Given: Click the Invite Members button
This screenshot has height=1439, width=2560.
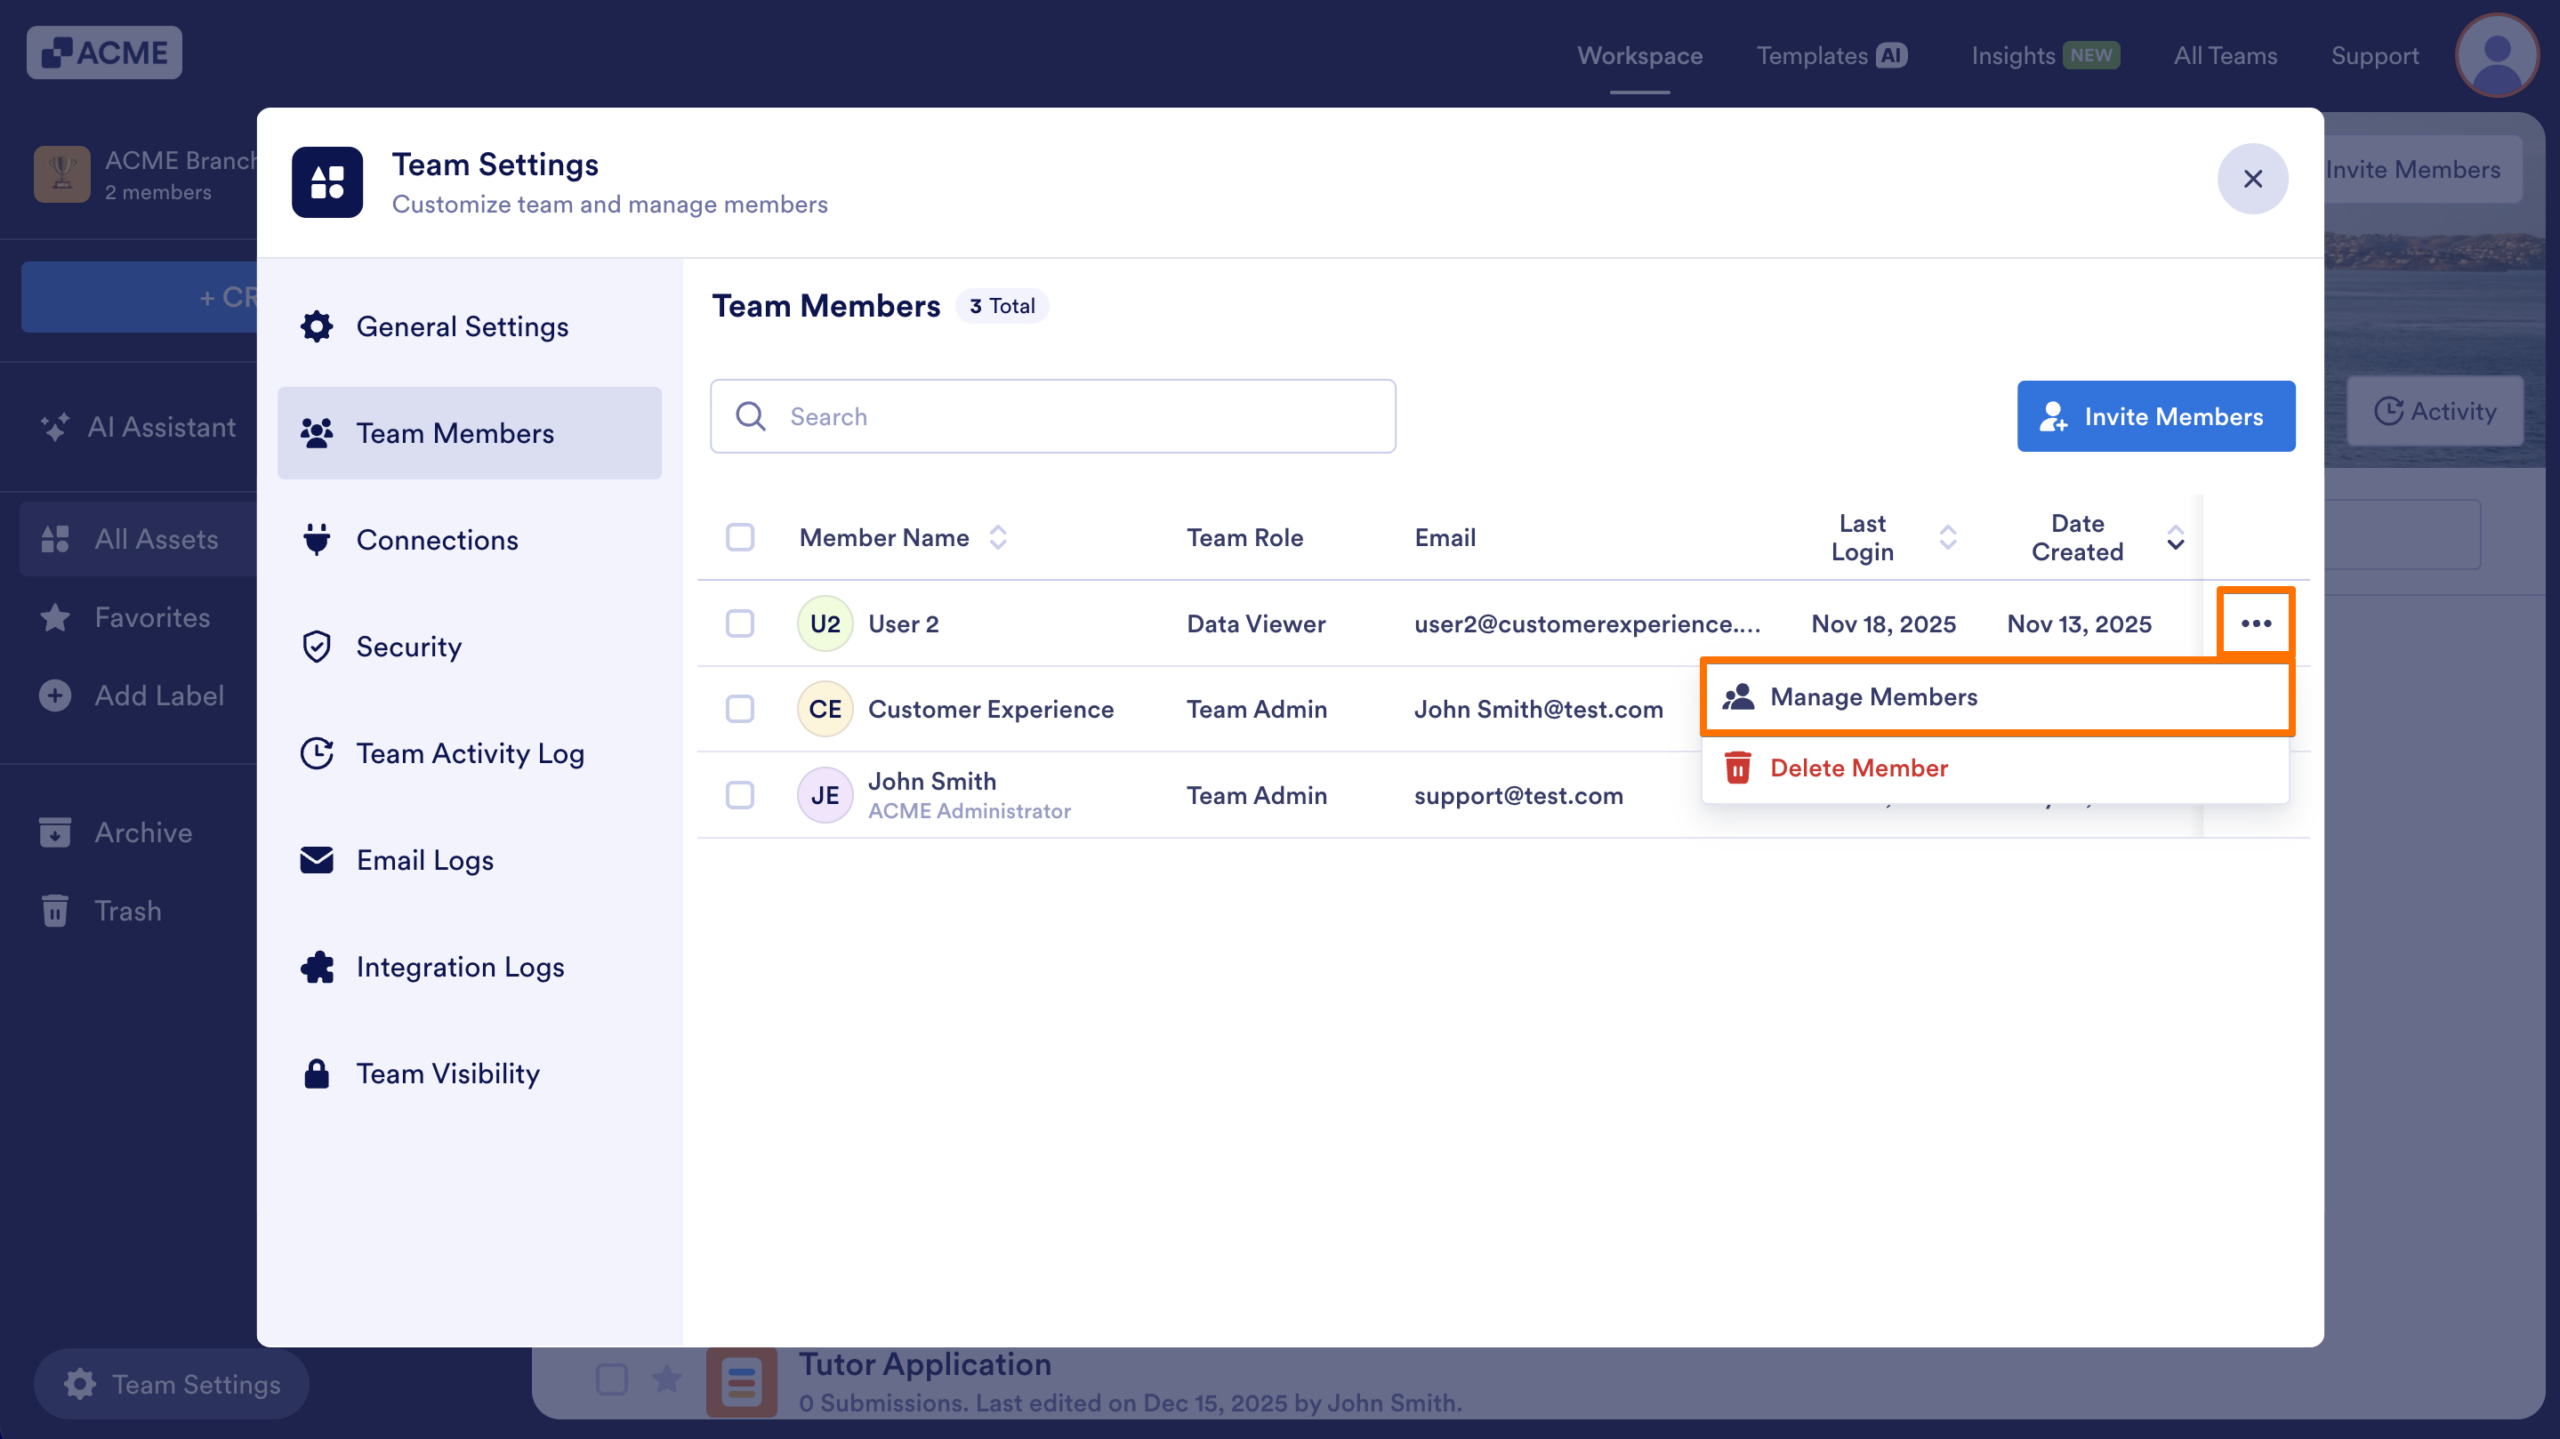Looking at the screenshot, I should [2156, 416].
